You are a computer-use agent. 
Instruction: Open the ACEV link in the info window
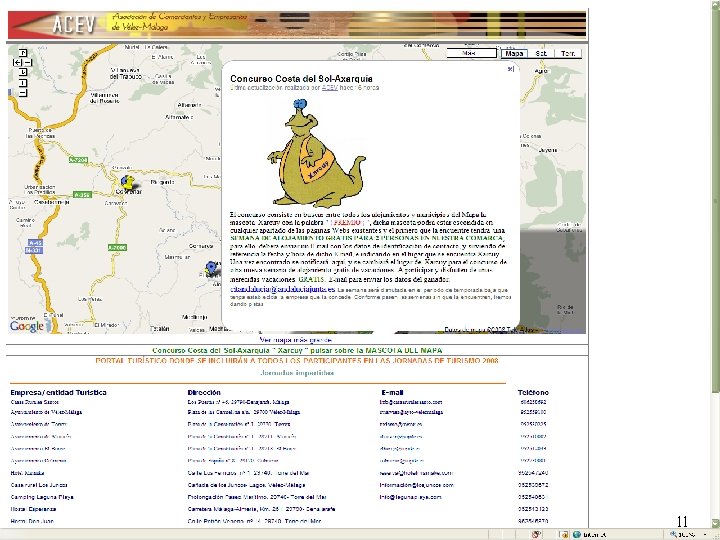click(330, 87)
